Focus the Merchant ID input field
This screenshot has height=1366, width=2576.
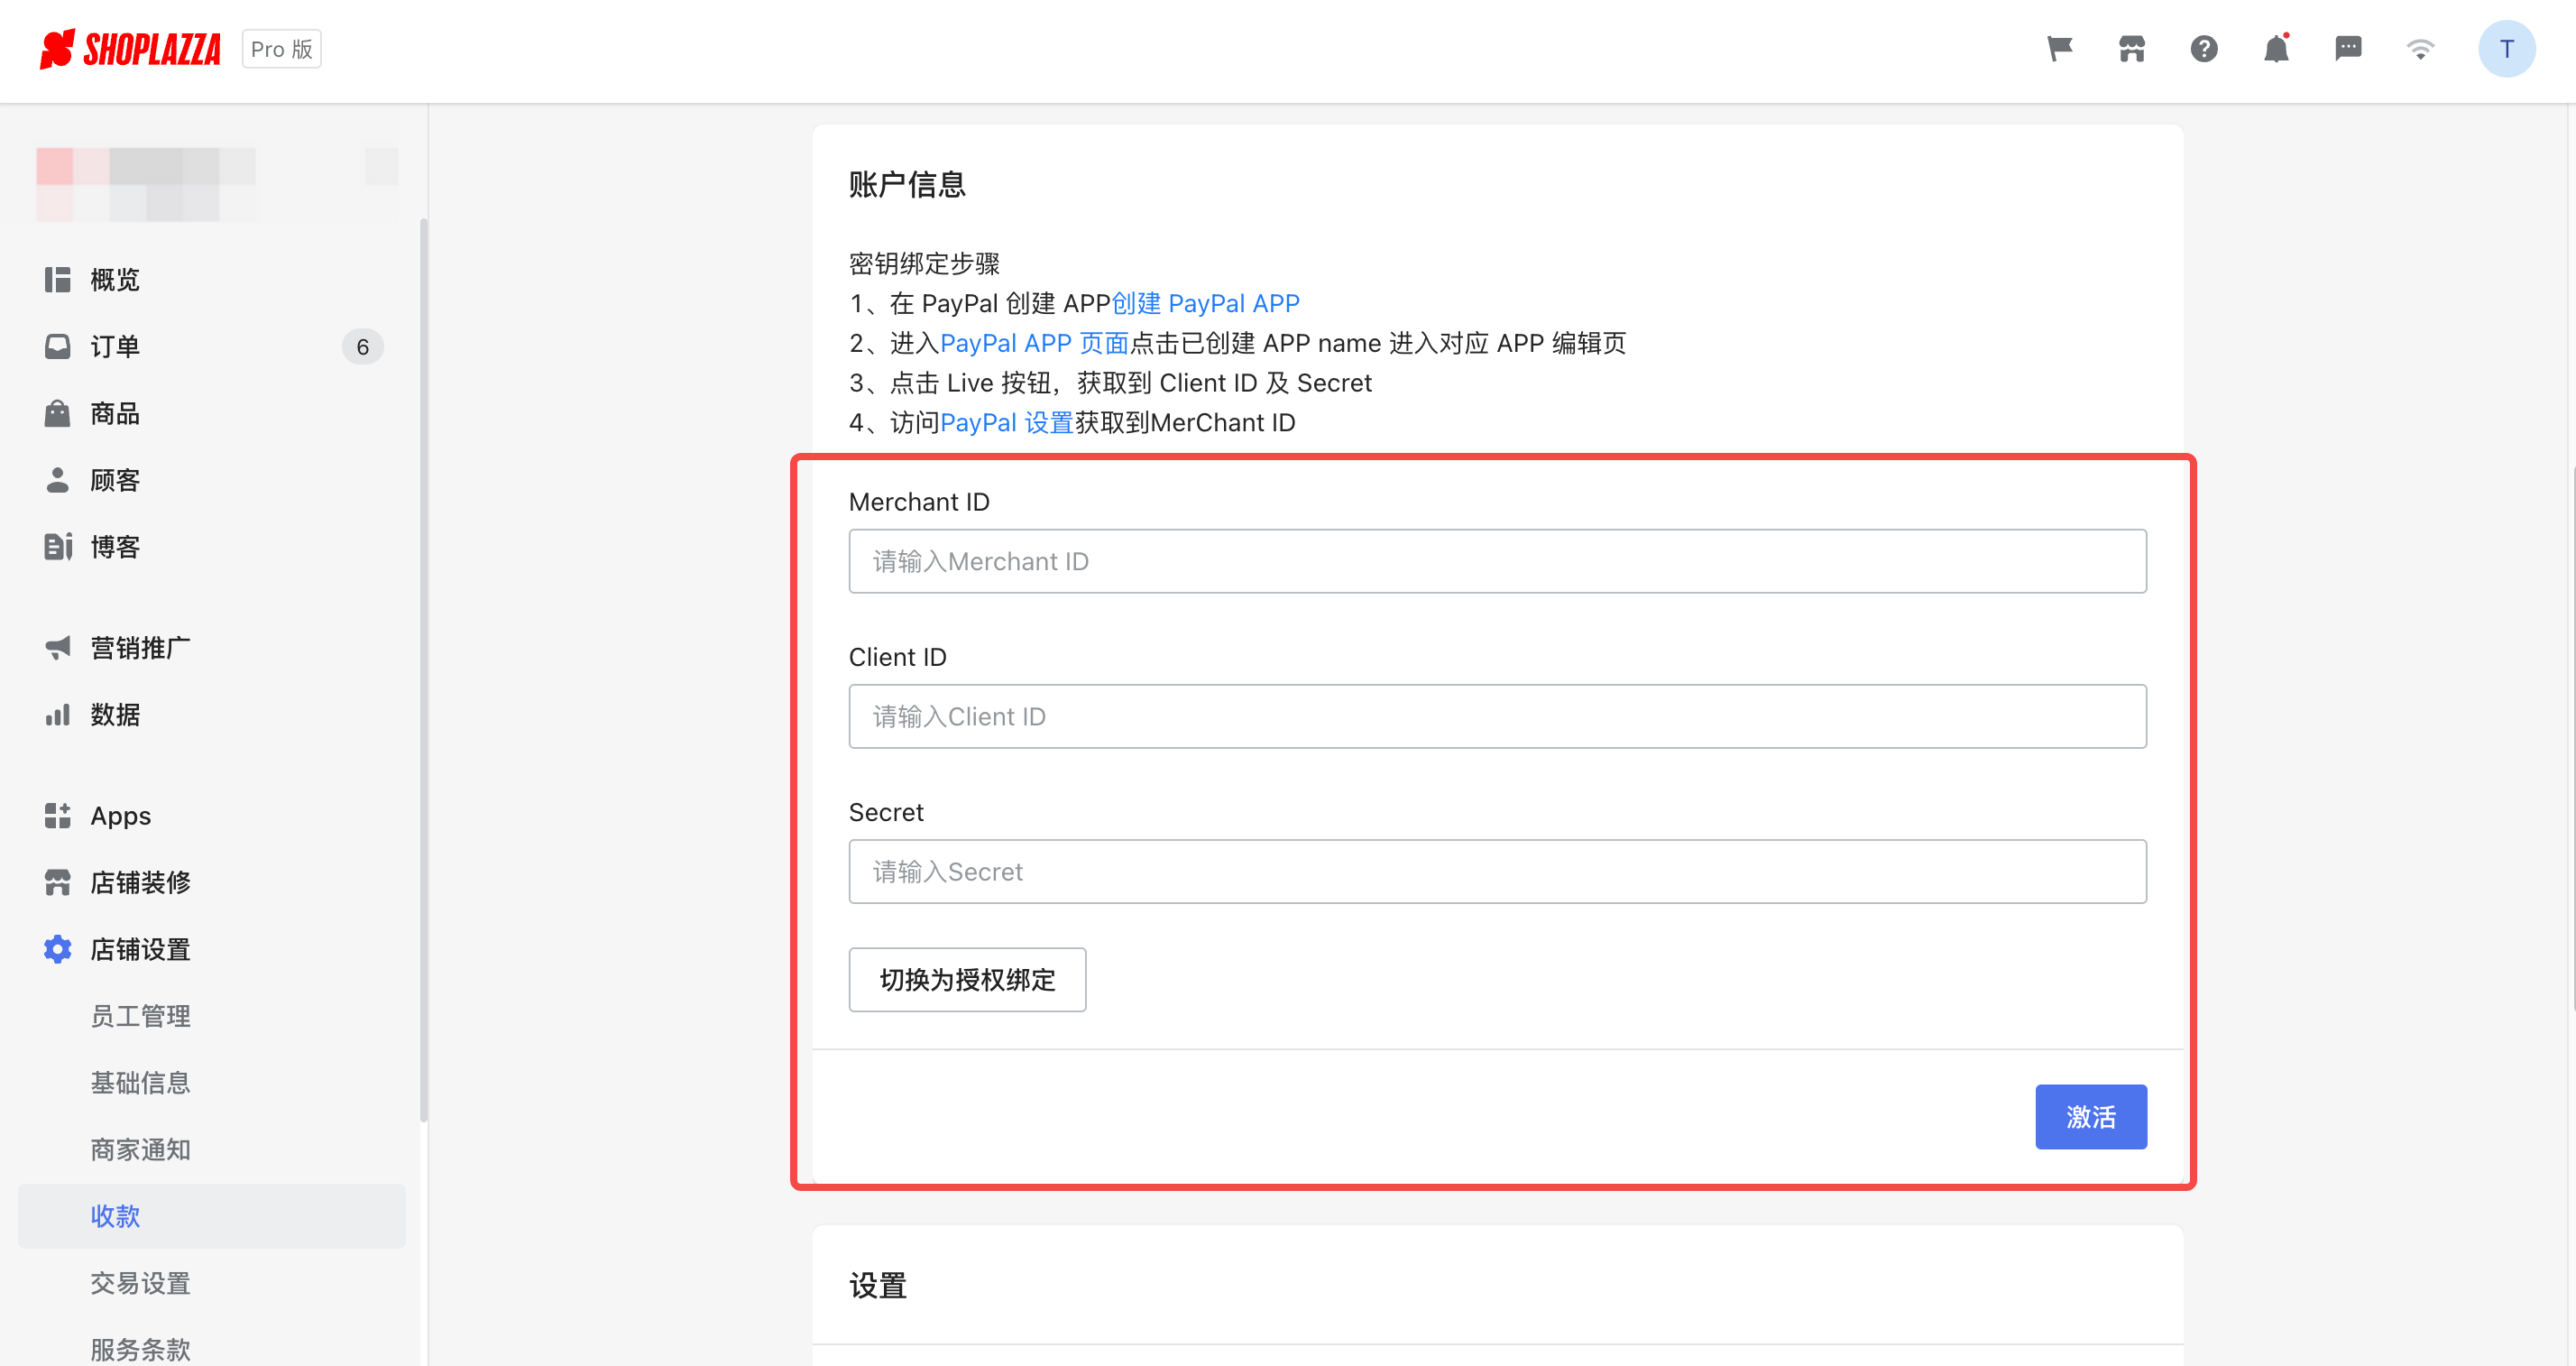(1497, 562)
